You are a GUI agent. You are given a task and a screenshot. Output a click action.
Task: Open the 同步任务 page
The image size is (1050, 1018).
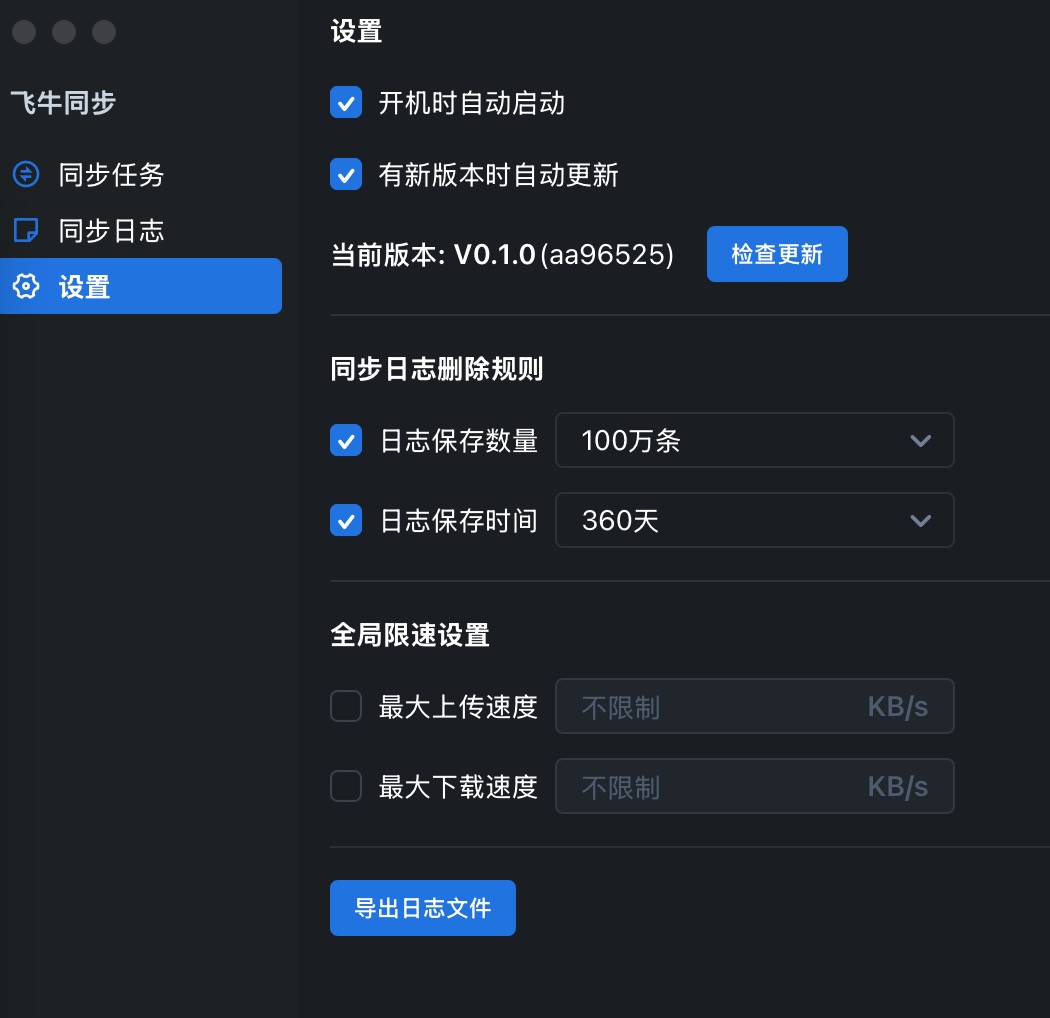coord(110,175)
